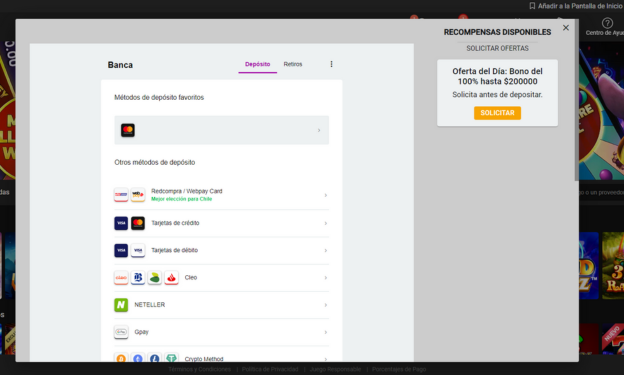
Task: Expand the Tarjetas de débito chevron
Action: pos(326,250)
